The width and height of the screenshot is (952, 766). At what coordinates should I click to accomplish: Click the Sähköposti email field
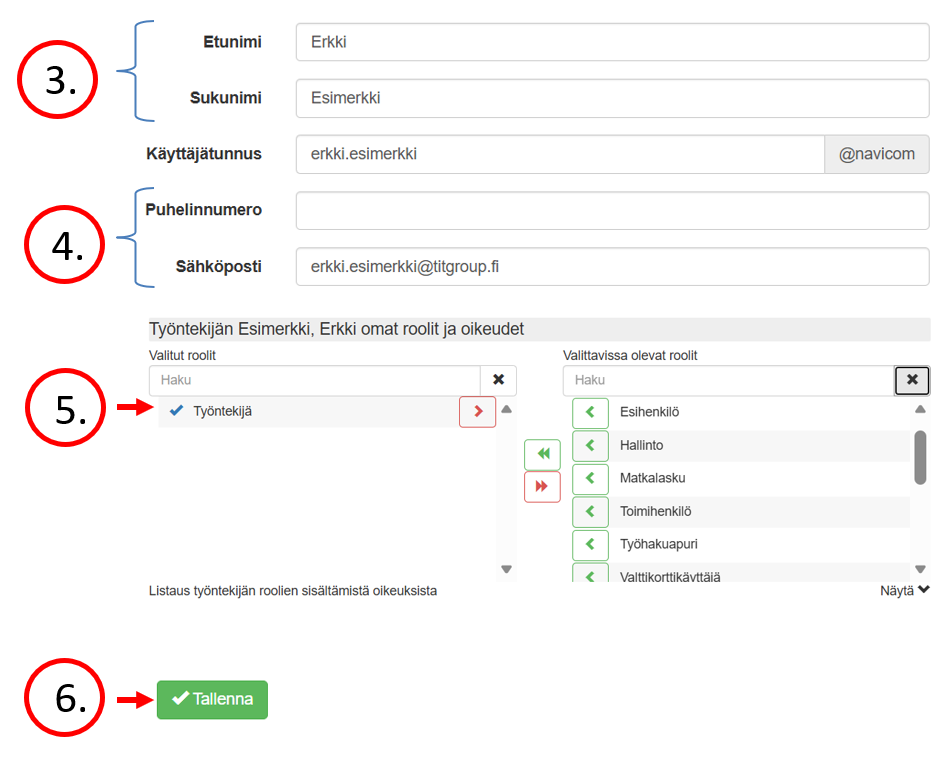tap(612, 267)
